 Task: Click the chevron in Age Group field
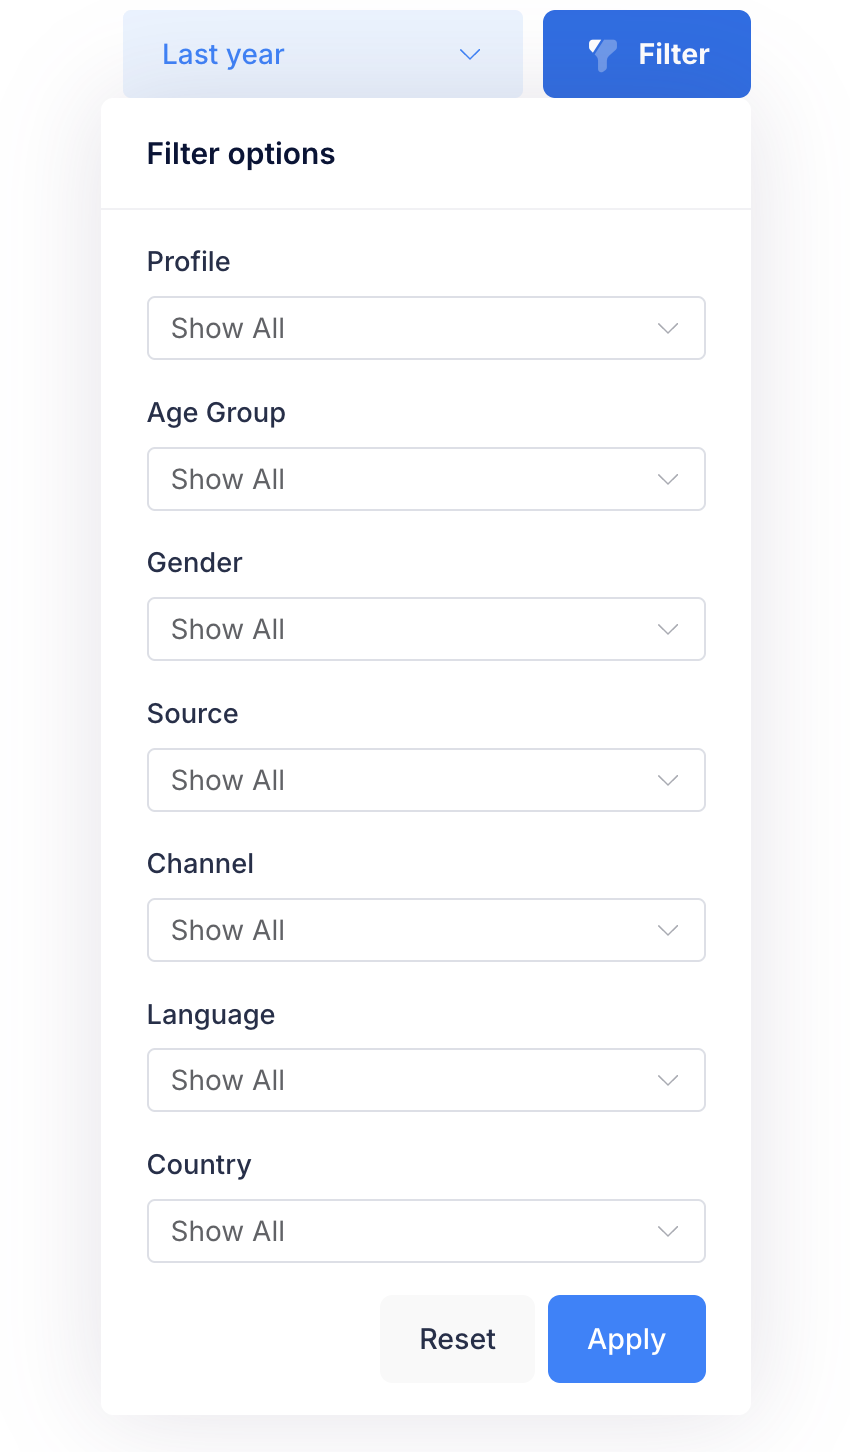pos(668,479)
